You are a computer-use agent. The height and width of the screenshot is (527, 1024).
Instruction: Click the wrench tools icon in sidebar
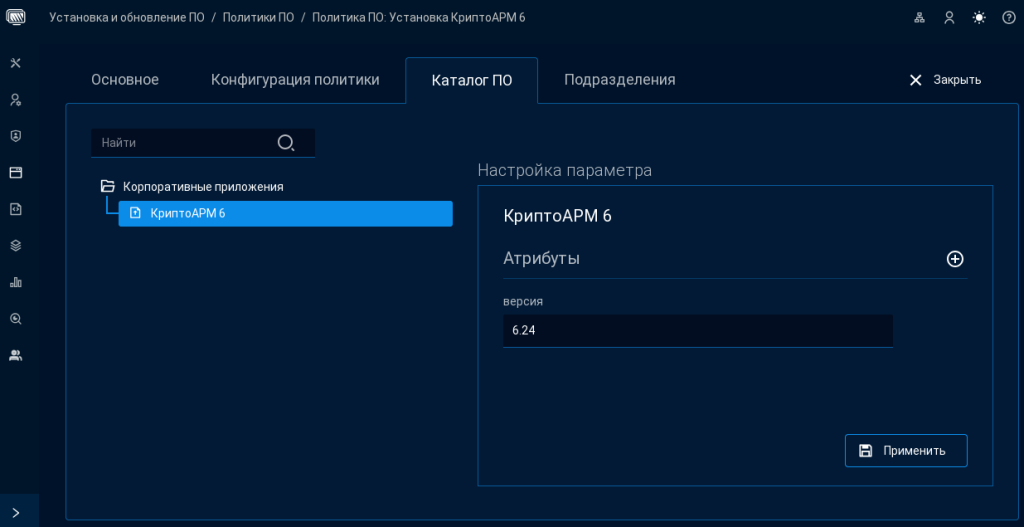[15, 64]
